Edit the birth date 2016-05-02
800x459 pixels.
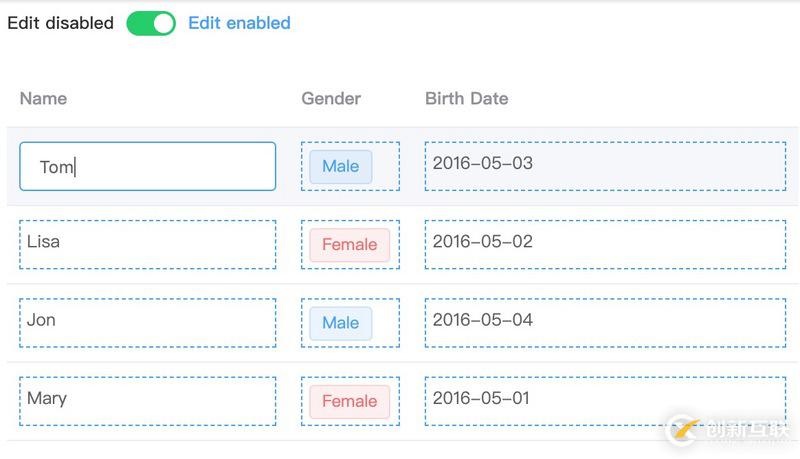click(604, 244)
